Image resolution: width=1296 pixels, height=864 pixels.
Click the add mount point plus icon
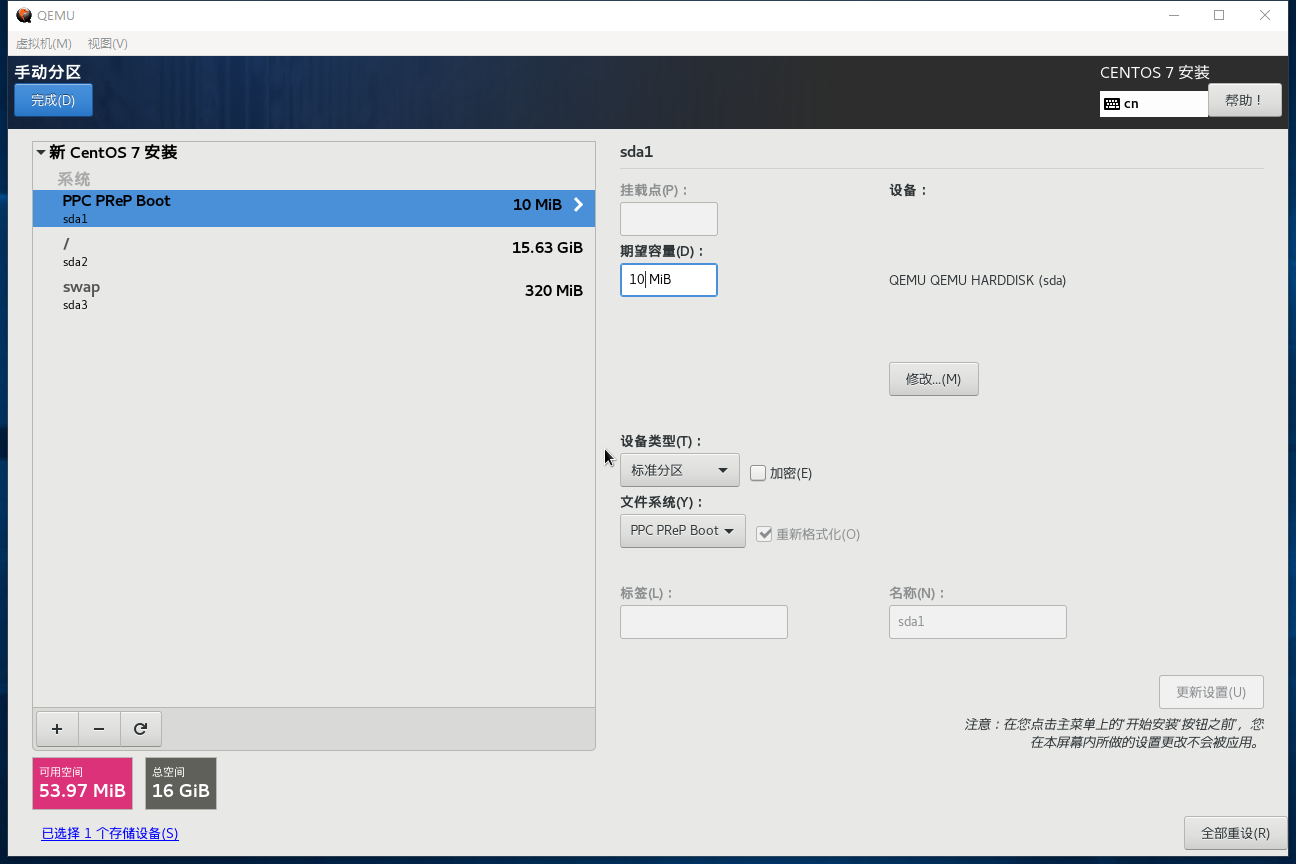tap(57, 729)
